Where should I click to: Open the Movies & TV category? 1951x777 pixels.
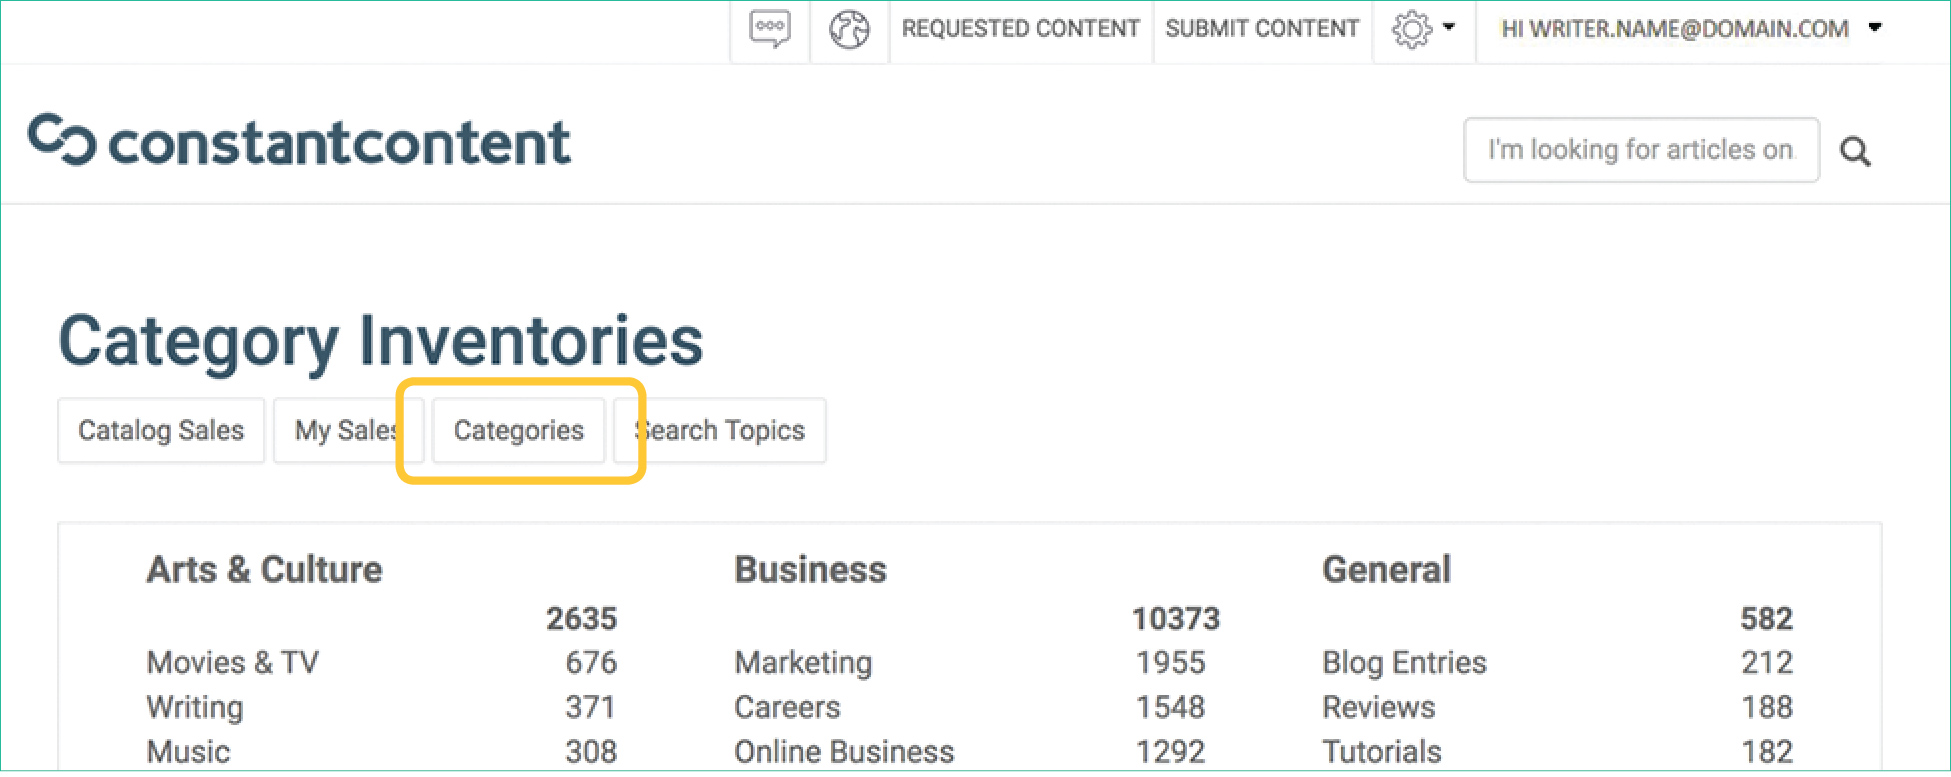(233, 662)
